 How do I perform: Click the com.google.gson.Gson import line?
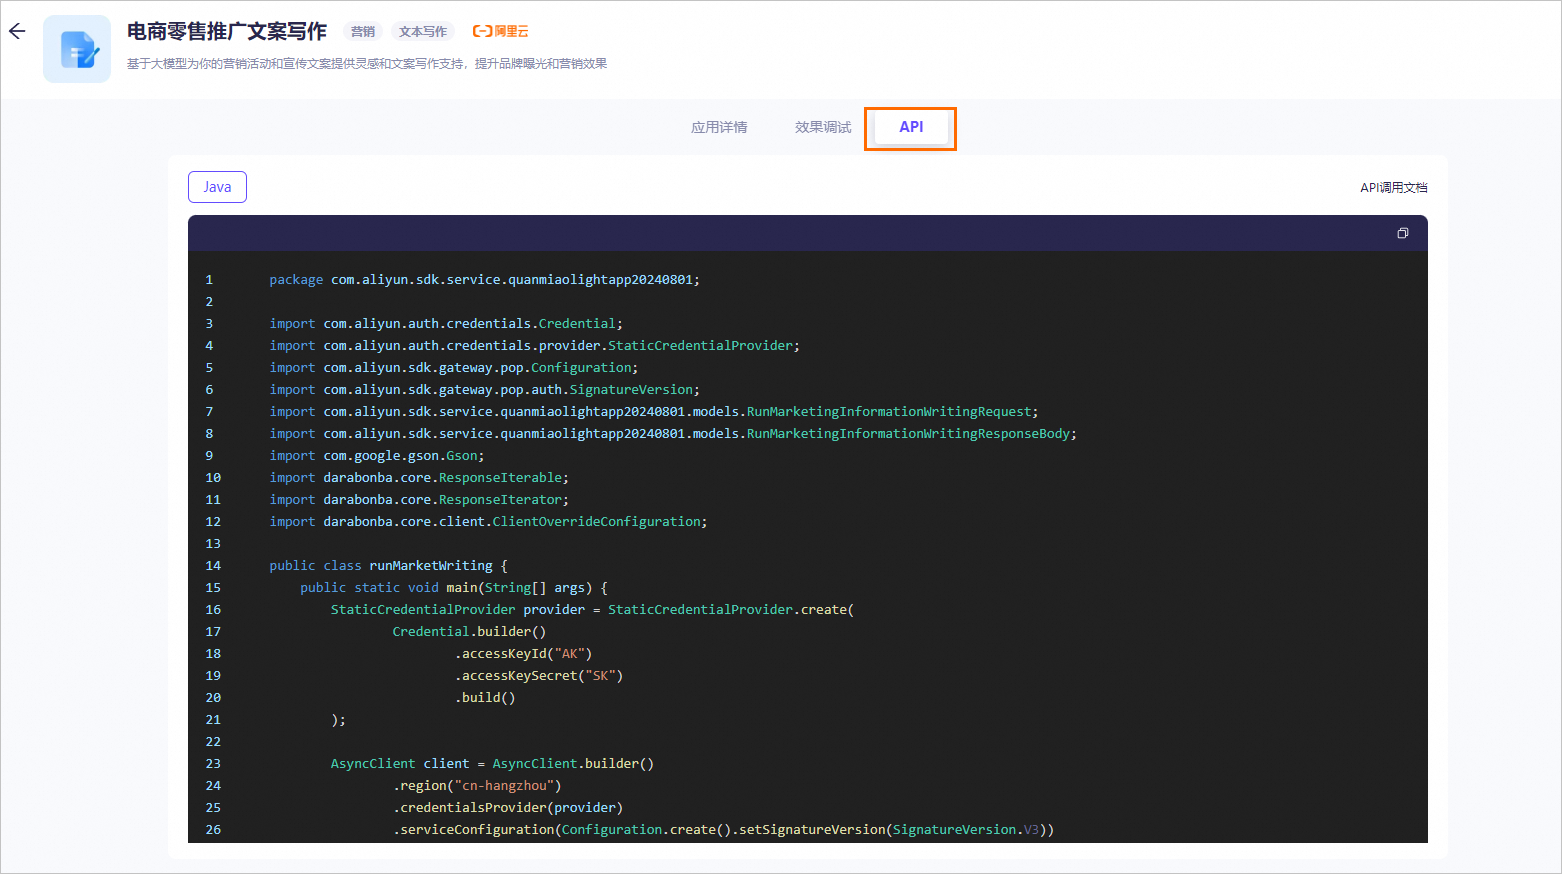click(377, 456)
